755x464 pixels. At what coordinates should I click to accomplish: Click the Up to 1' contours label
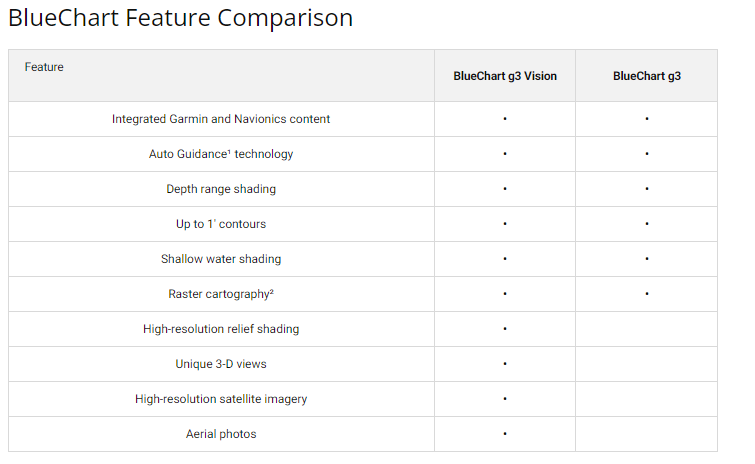point(221,224)
